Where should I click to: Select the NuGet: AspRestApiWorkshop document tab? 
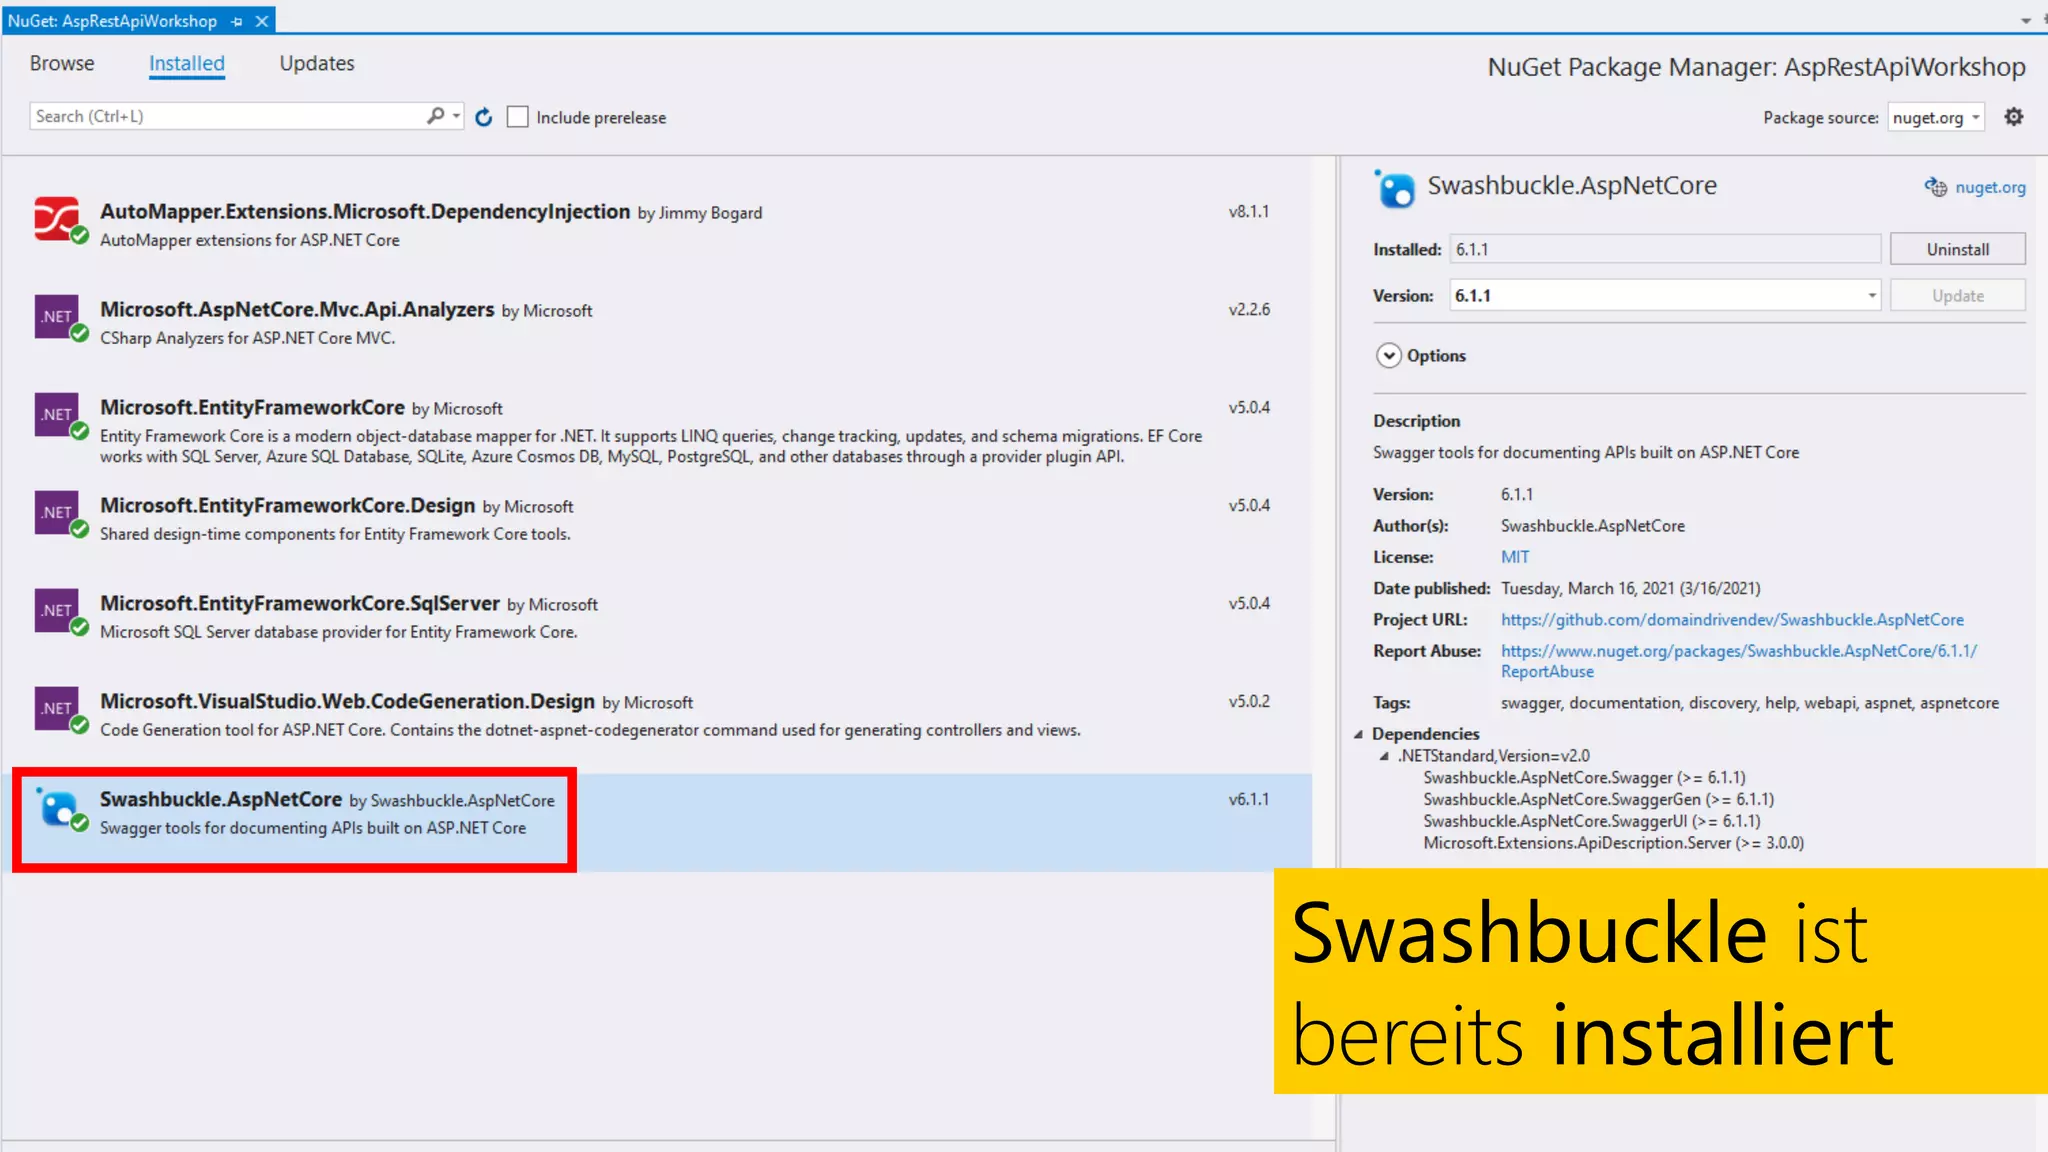[x=112, y=21]
